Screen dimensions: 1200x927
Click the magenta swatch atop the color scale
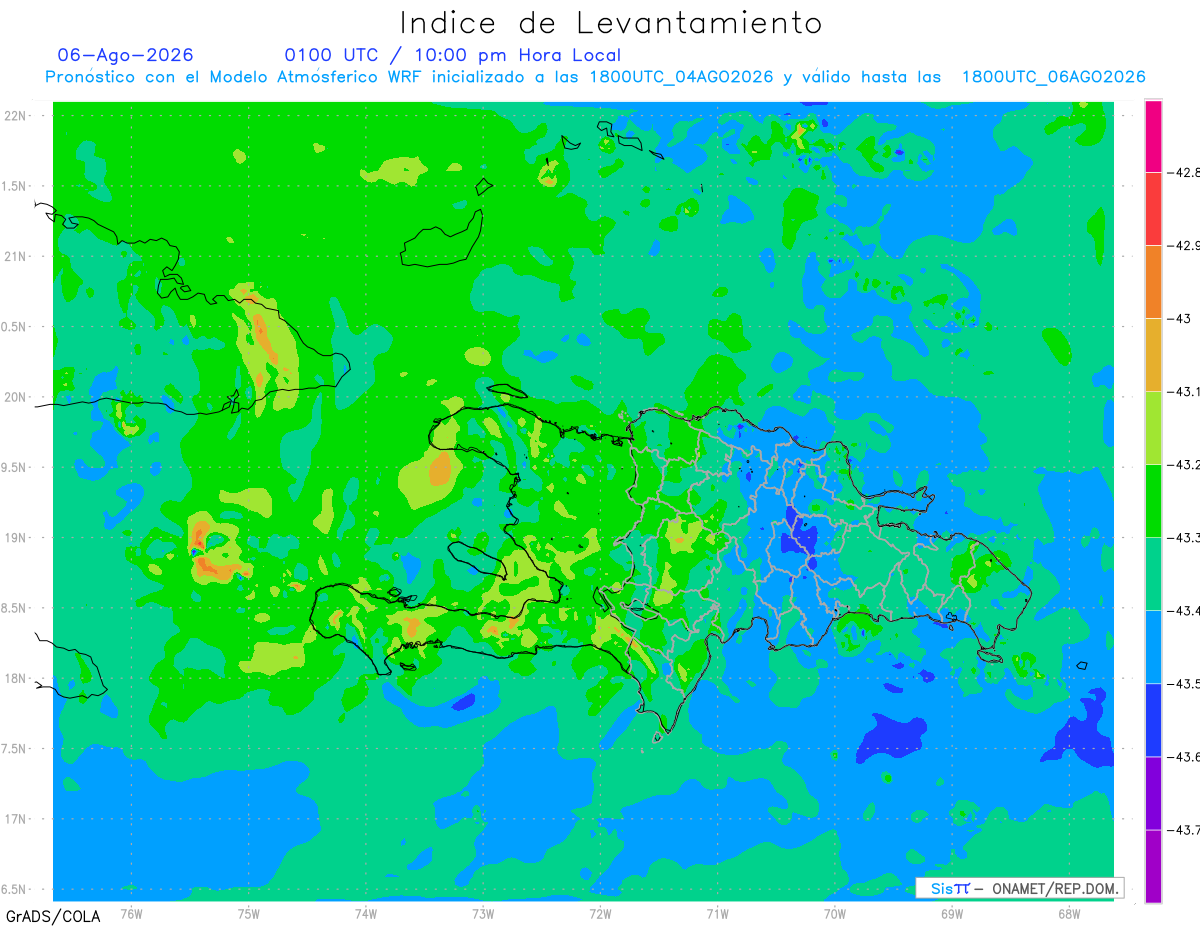[x=1153, y=136]
